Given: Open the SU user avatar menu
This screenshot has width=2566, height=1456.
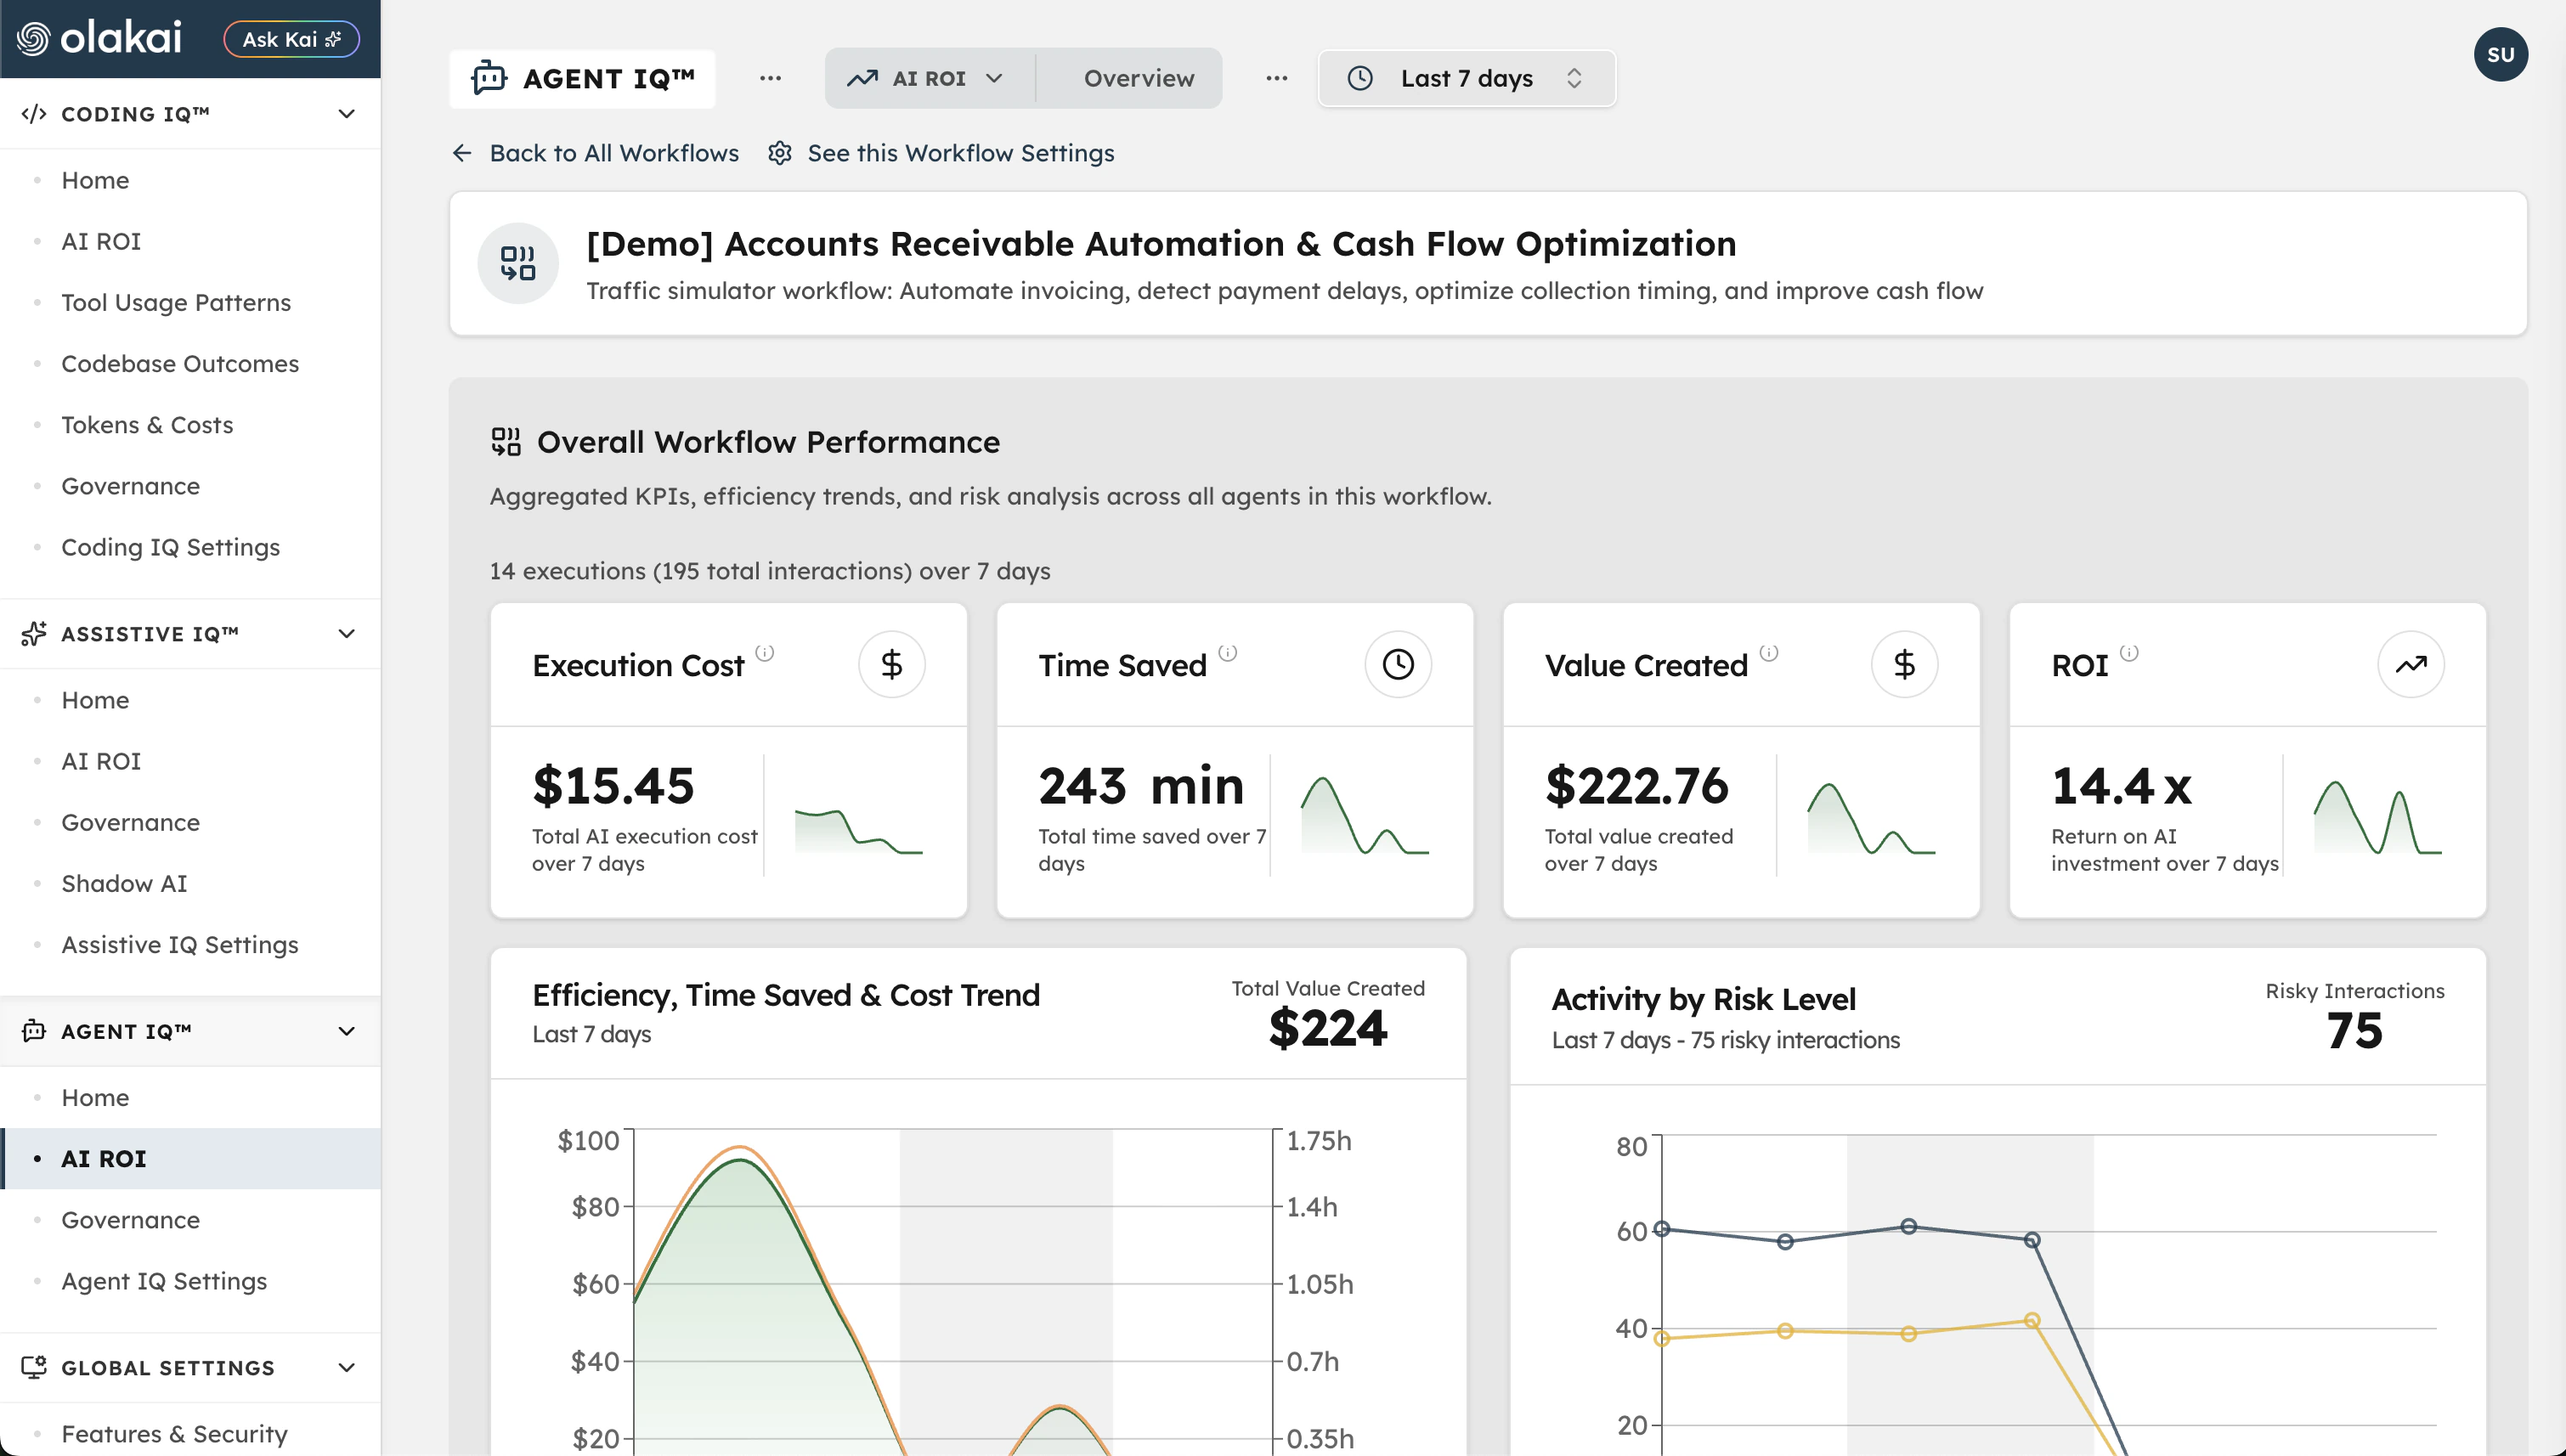Looking at the screenshot, I should click(x=2500, y=54).
